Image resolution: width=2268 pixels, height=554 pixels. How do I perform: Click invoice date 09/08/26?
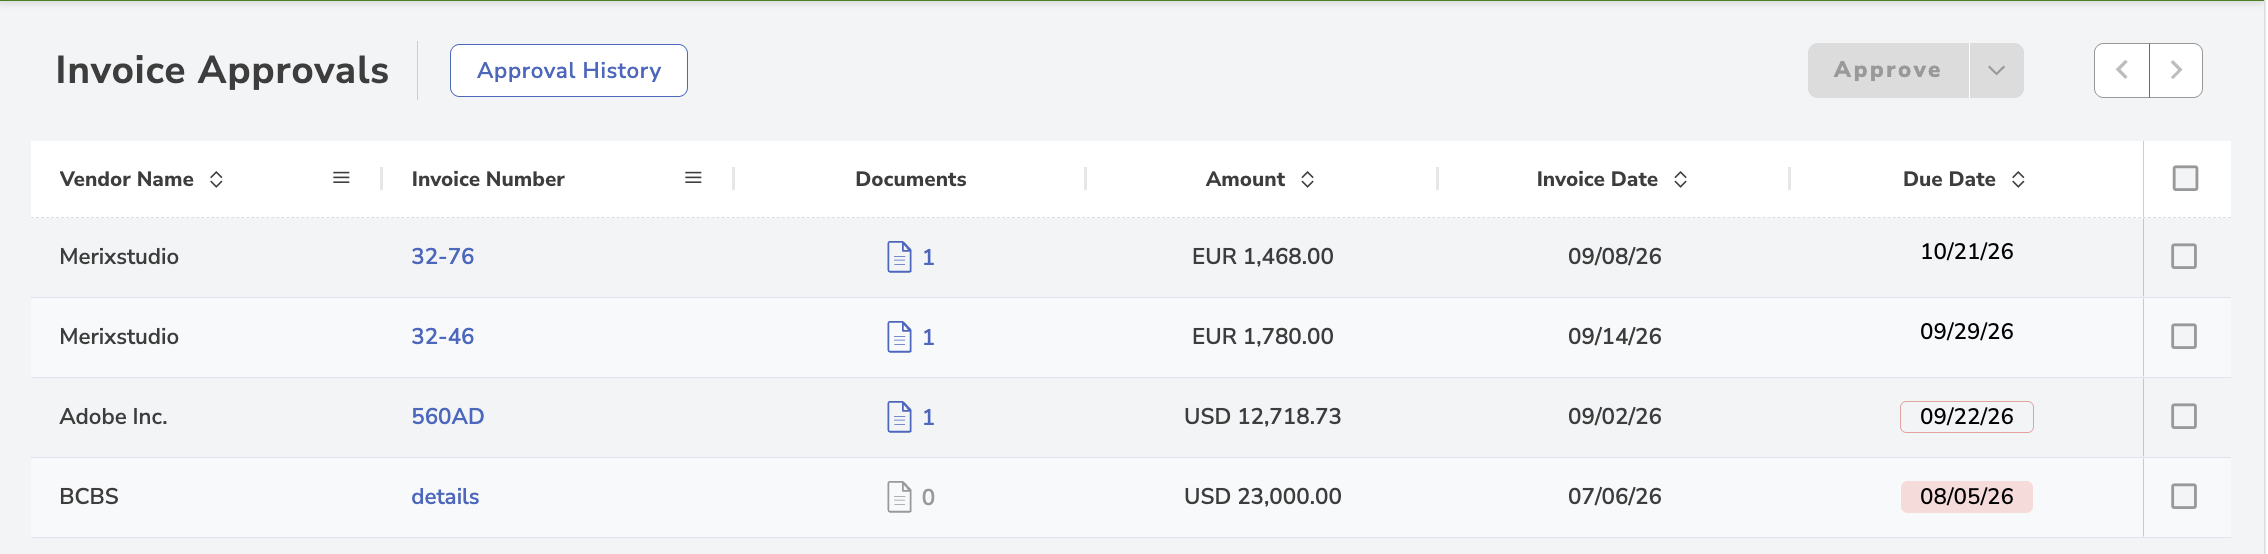click(x=1615, y=256)
